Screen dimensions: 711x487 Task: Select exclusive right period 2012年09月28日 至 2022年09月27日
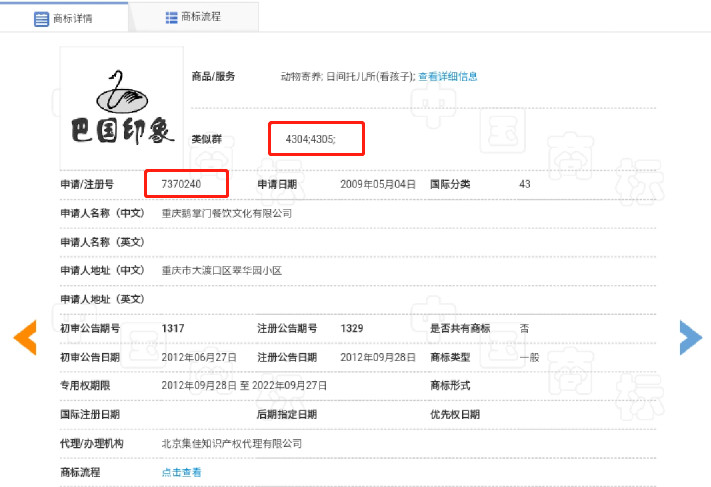coord(244,385)
